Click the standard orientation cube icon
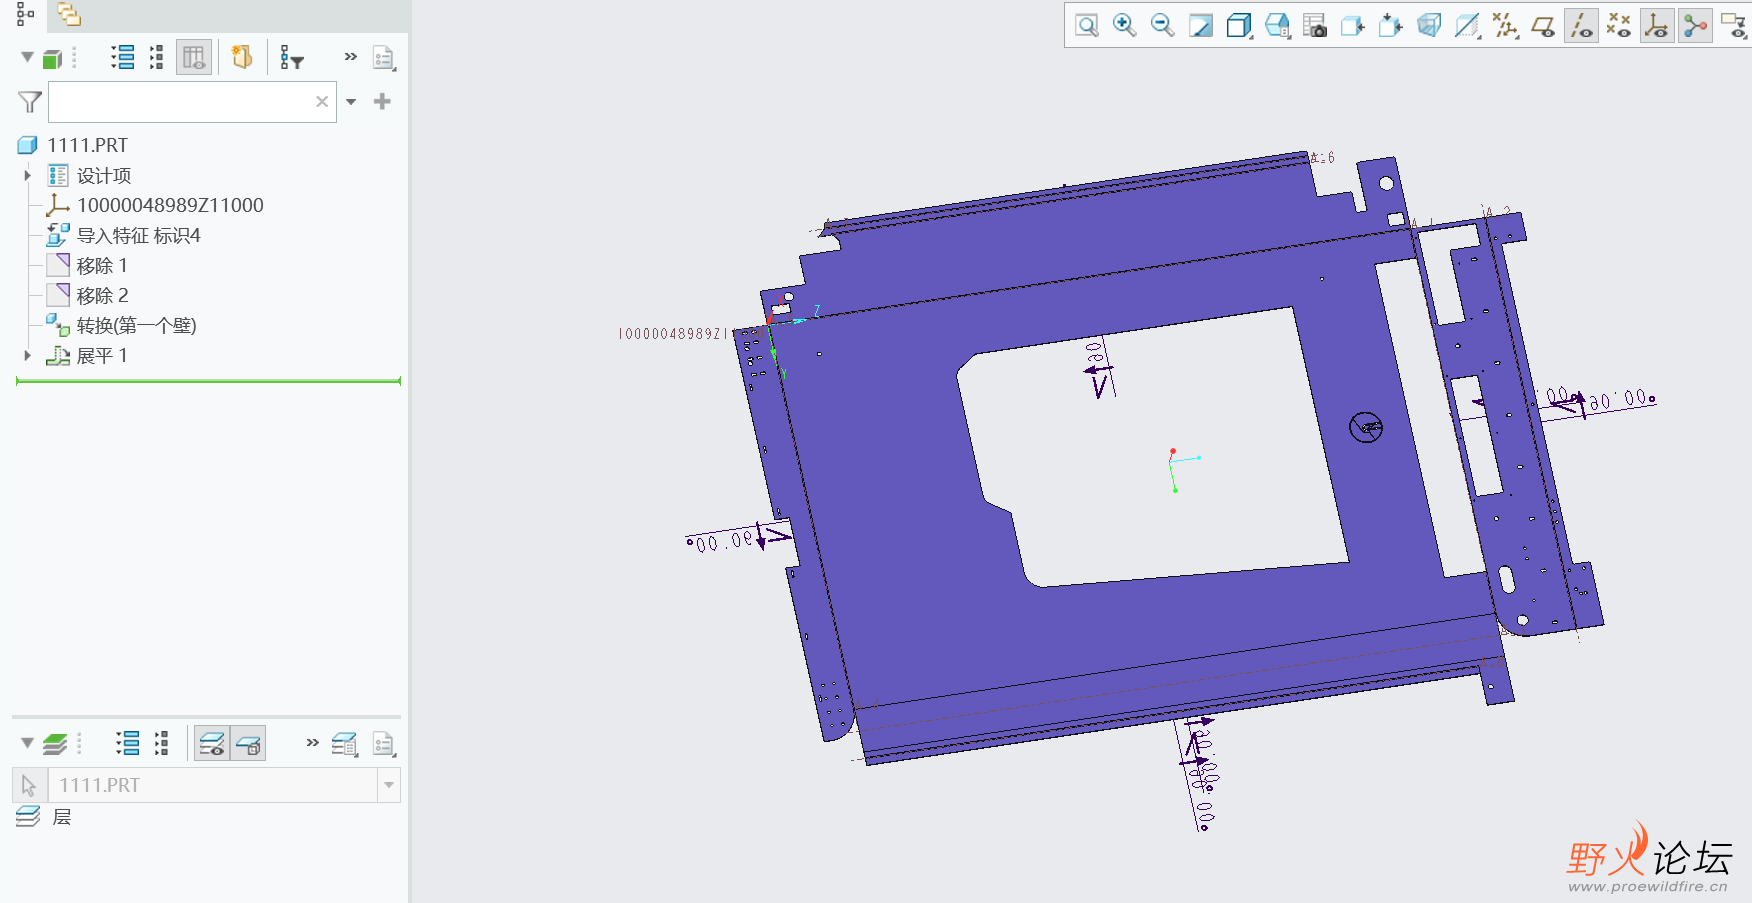Screen dimensions: 1752x903 1391,25
